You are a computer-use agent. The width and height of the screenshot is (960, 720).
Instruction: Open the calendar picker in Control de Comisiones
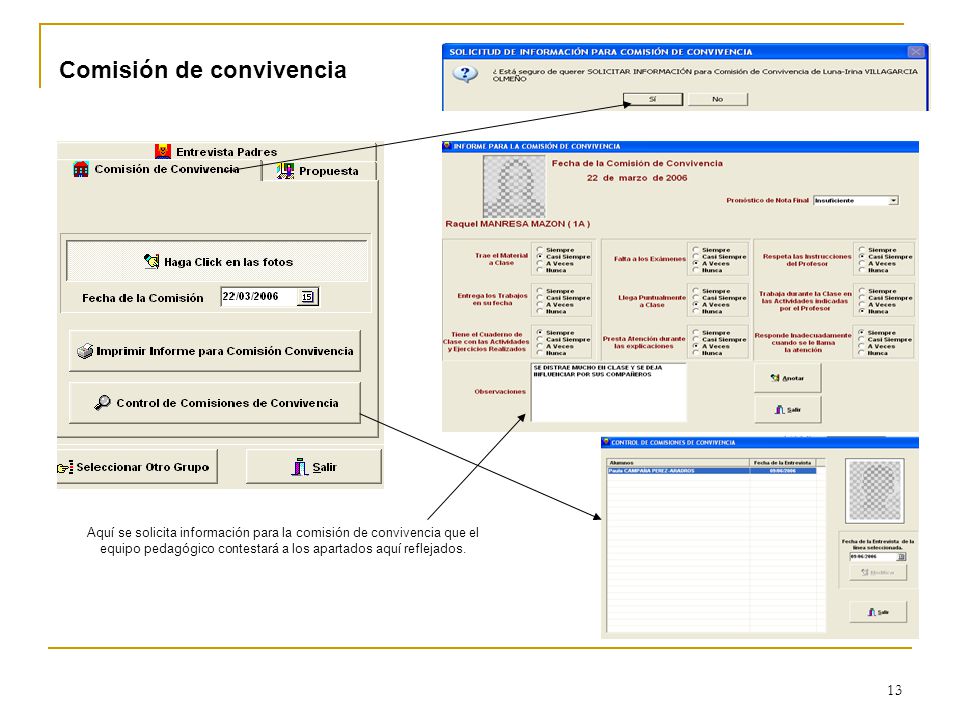901,557
